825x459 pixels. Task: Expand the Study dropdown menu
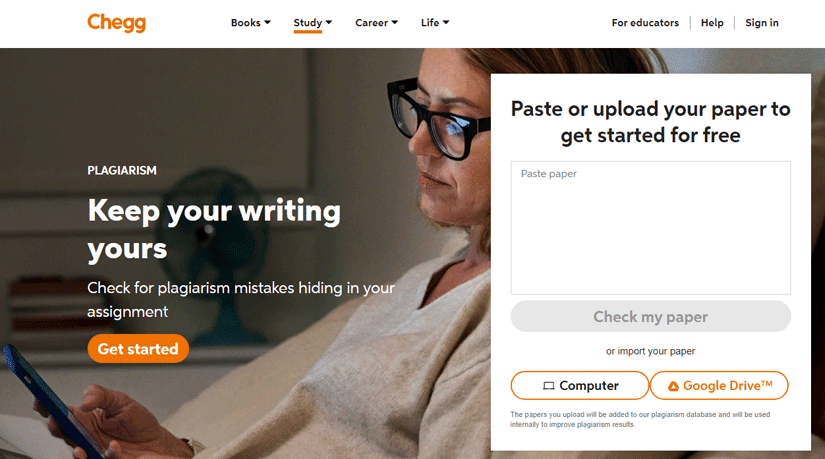click(313, 23)
